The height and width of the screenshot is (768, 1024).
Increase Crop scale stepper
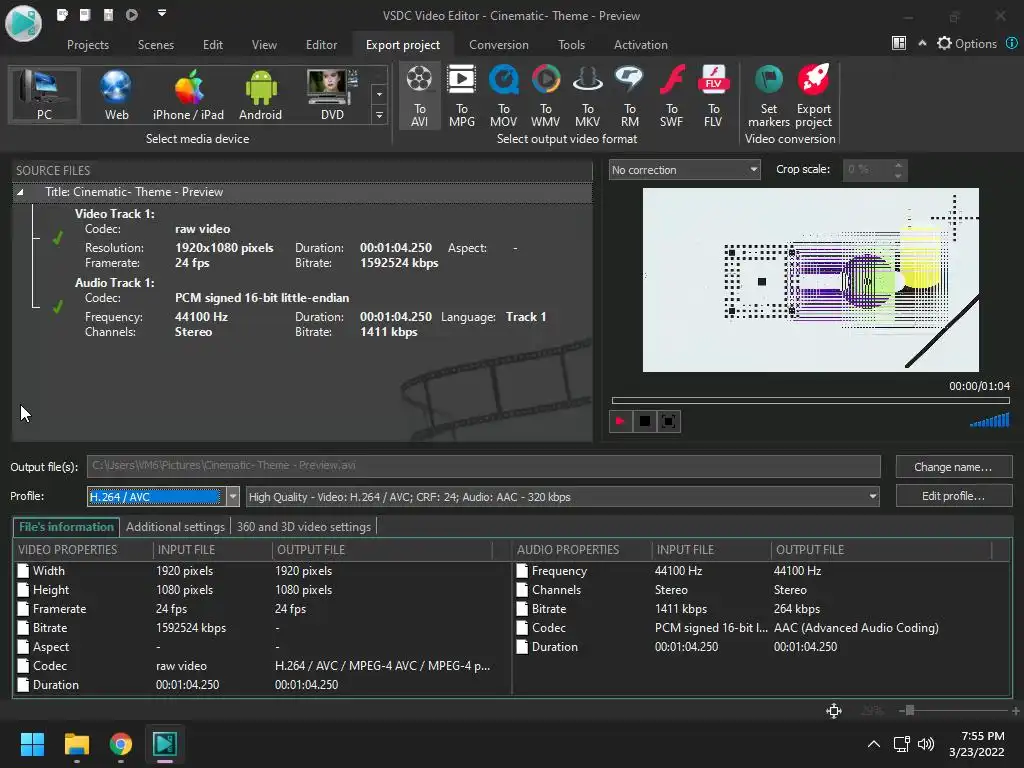click(x=898, y=165)
